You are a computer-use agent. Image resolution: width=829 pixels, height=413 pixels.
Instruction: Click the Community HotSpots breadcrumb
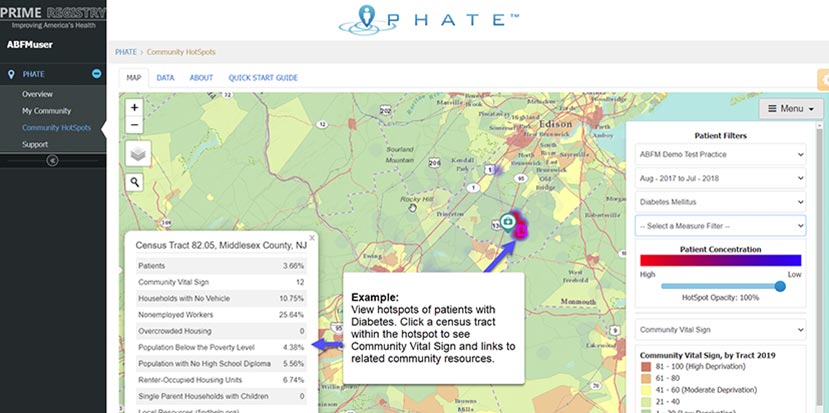tap(181, 52)
